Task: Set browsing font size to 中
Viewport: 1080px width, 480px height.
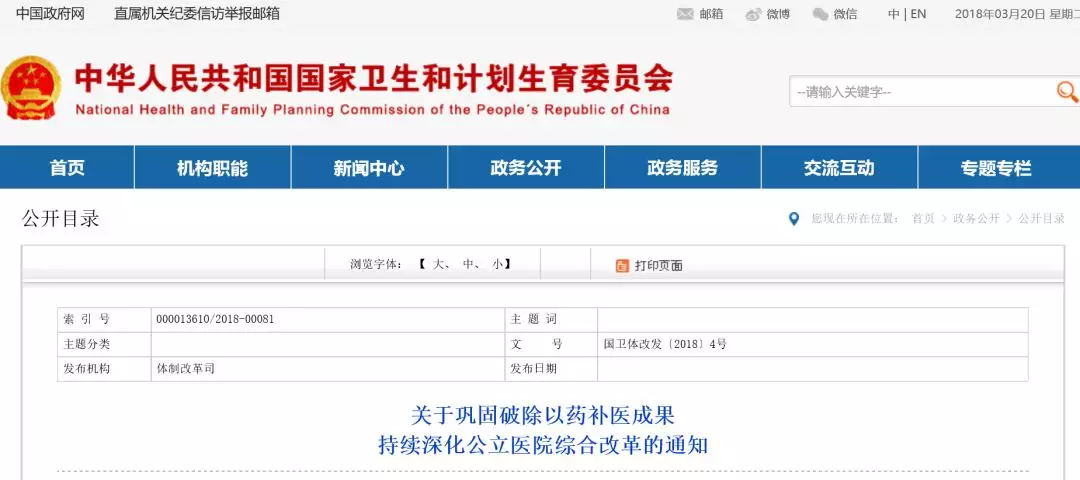Action: coord(468,264)
